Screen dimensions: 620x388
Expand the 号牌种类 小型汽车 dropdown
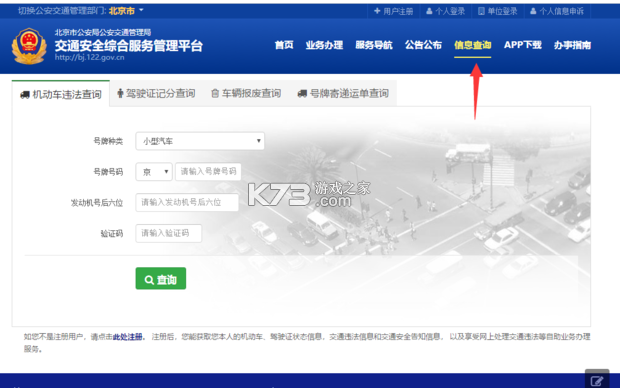200,141
